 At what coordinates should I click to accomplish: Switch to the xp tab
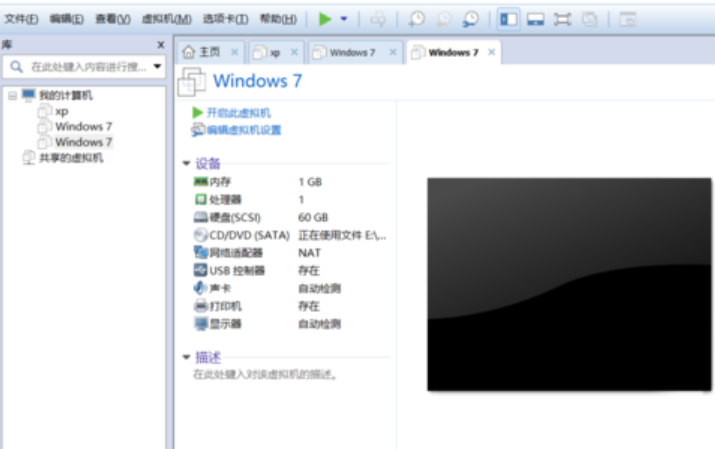(x=275, y=53)
